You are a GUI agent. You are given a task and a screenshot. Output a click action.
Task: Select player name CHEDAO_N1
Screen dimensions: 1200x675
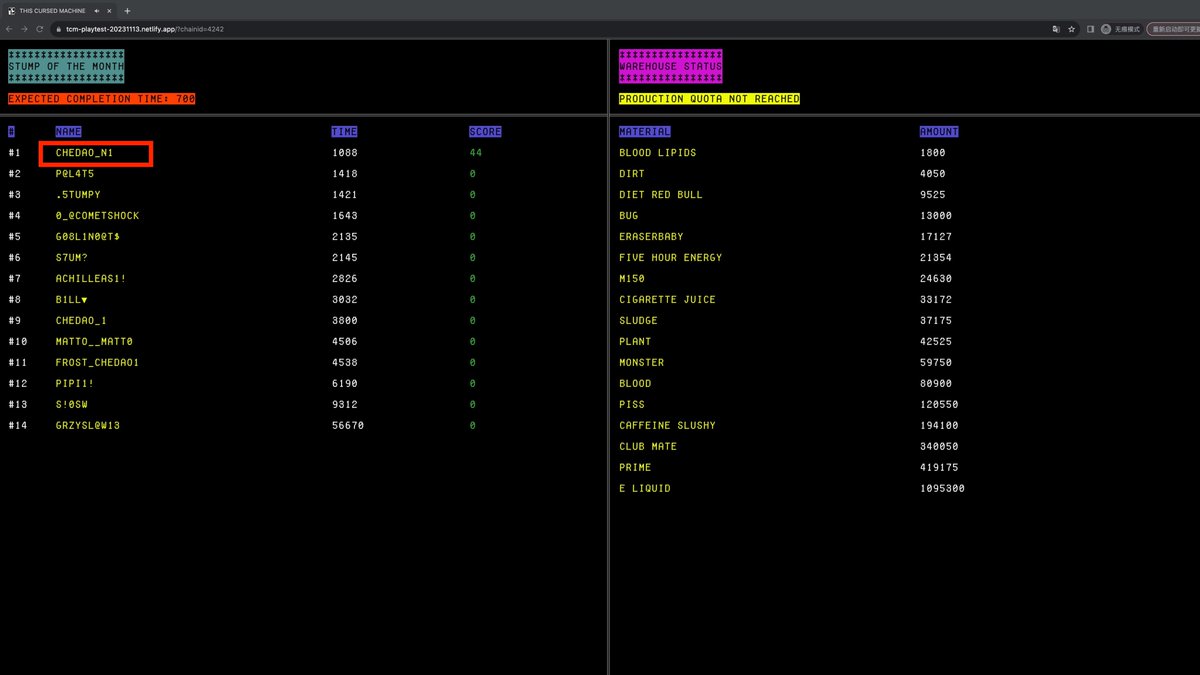coord(85,153)
